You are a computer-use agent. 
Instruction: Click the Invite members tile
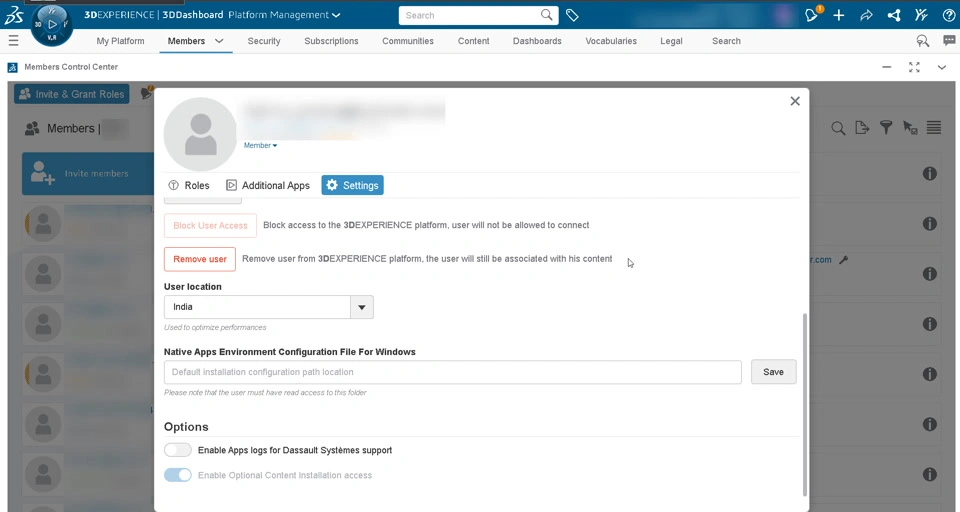[x=88, y=173]
